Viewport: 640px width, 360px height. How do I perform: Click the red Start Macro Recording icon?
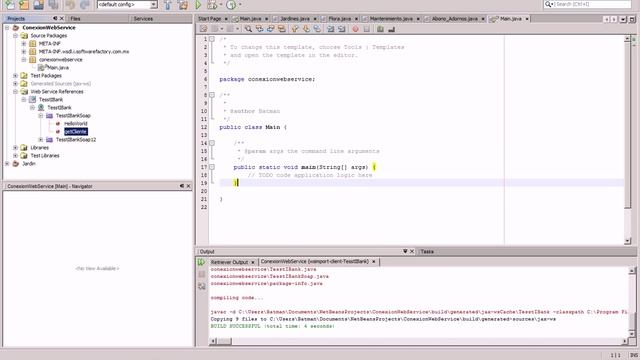coord(355,29)
